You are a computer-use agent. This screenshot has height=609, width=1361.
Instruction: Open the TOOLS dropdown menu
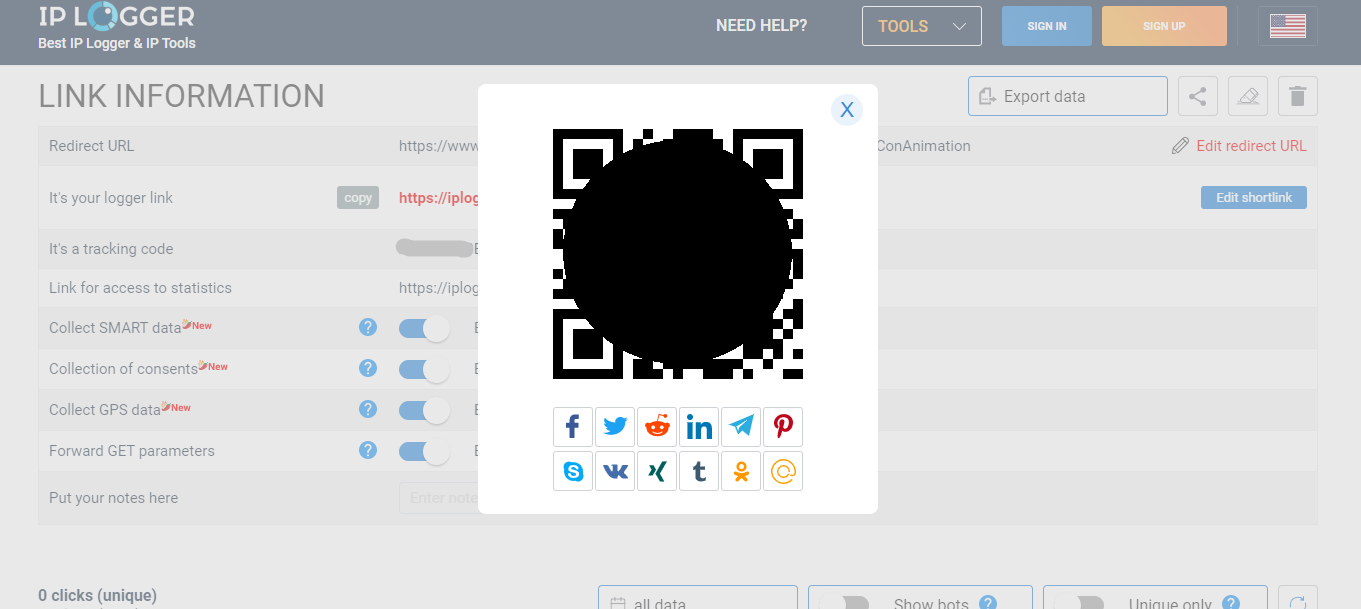click(x=922, y=26)
